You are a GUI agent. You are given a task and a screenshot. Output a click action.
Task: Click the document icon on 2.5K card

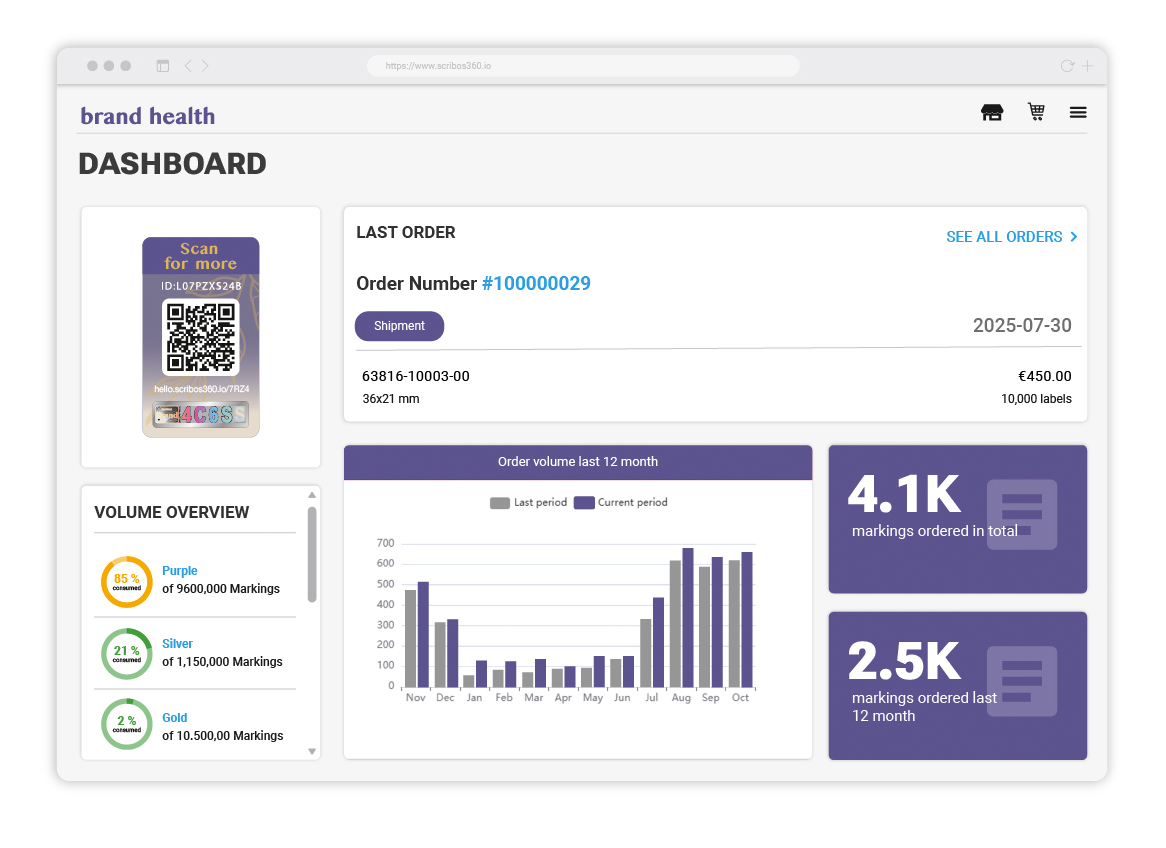[1021, 681]
